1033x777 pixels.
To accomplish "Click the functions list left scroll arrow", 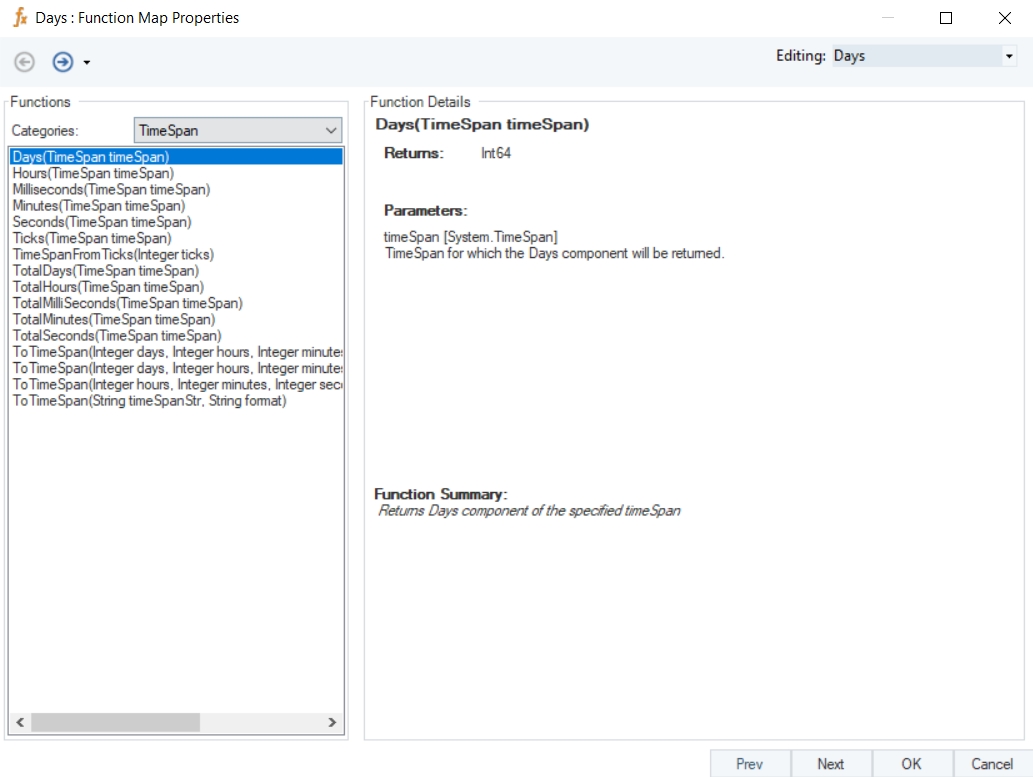I will click(x=18, y=722).
